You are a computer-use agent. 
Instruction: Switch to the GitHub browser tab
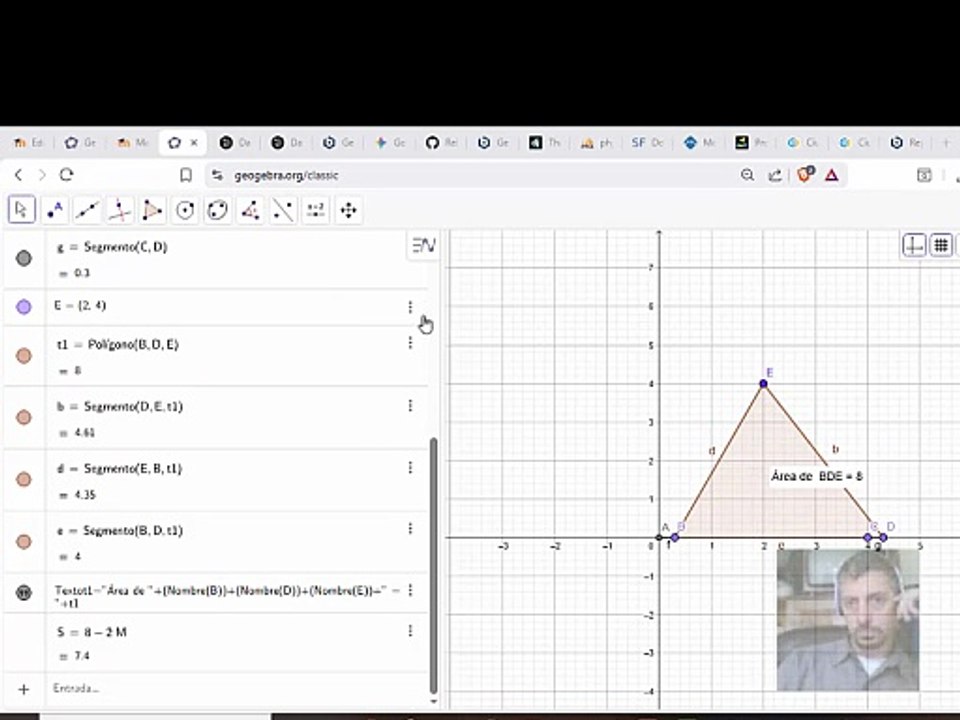(x=441, y=143)
